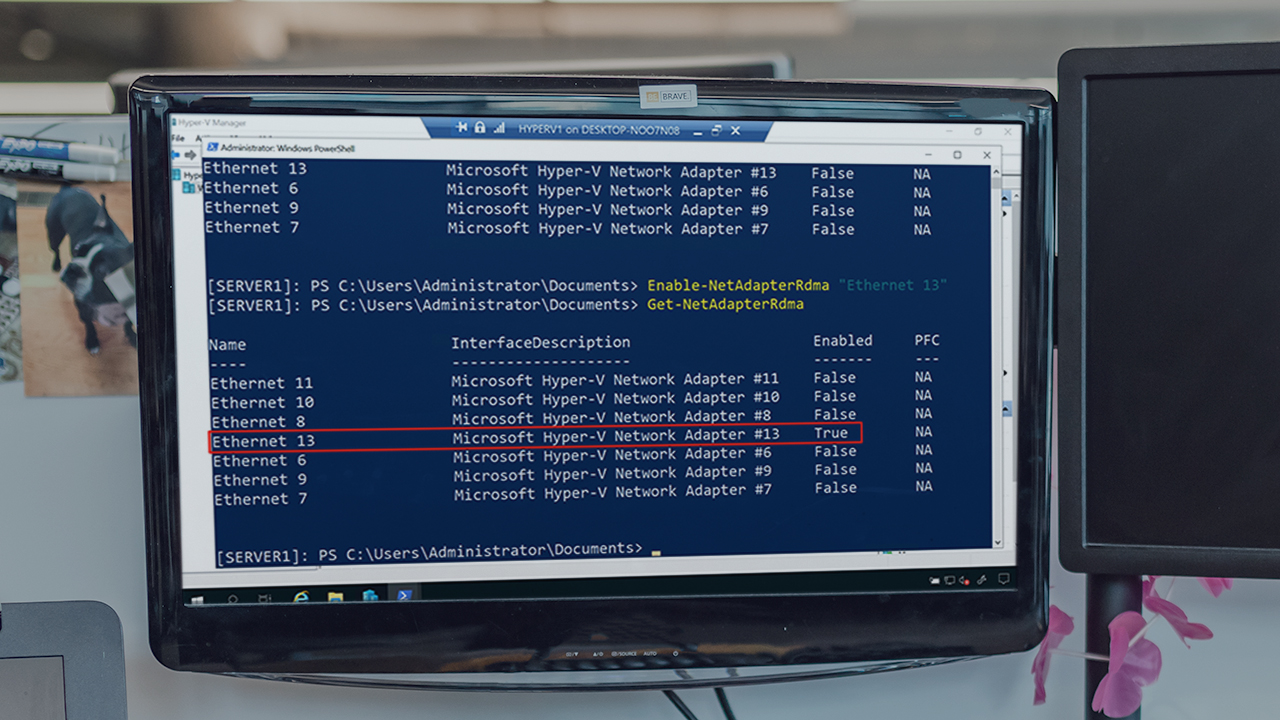Click the lock icon on the connection bar
The height and width of the screenshot is (720, 1280).
pyautogui.click(x=480, y=128)
